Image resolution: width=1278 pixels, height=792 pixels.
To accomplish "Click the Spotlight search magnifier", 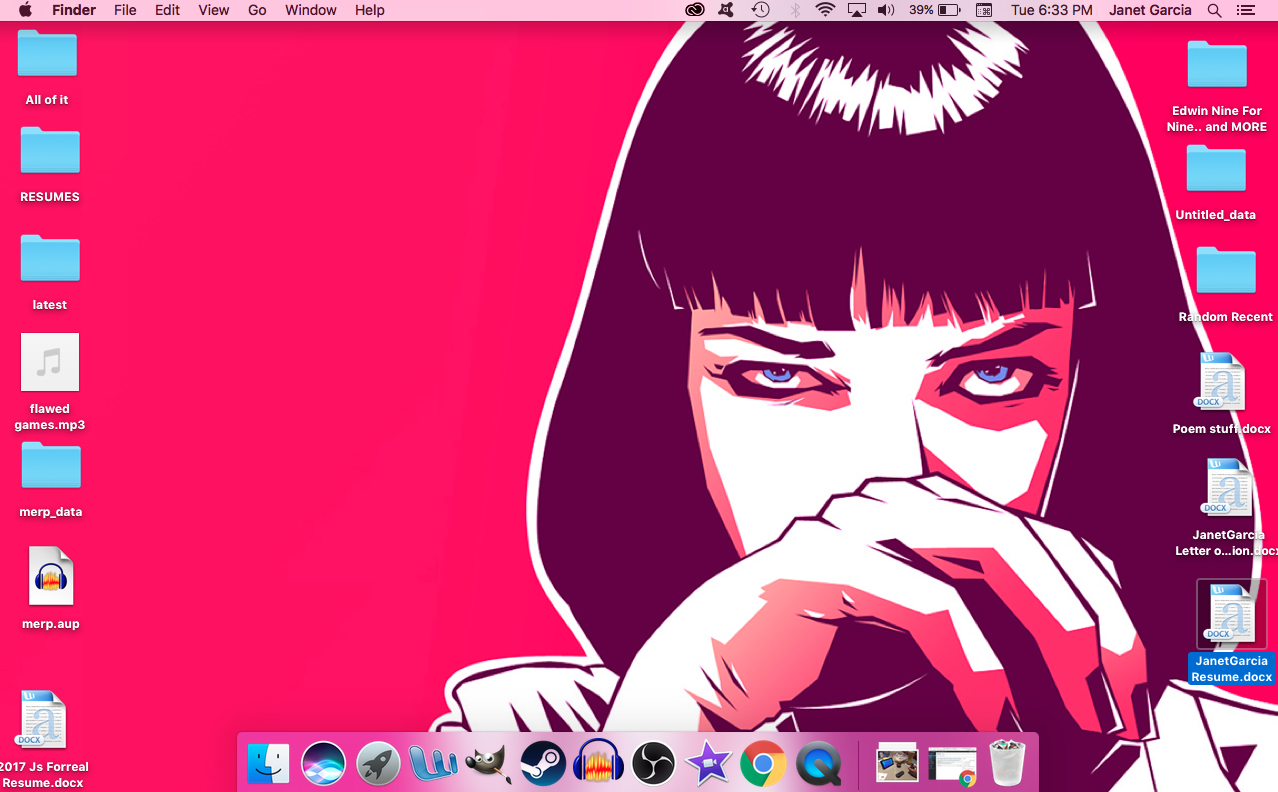I will pyautogui.click(x=1214, y=10).
